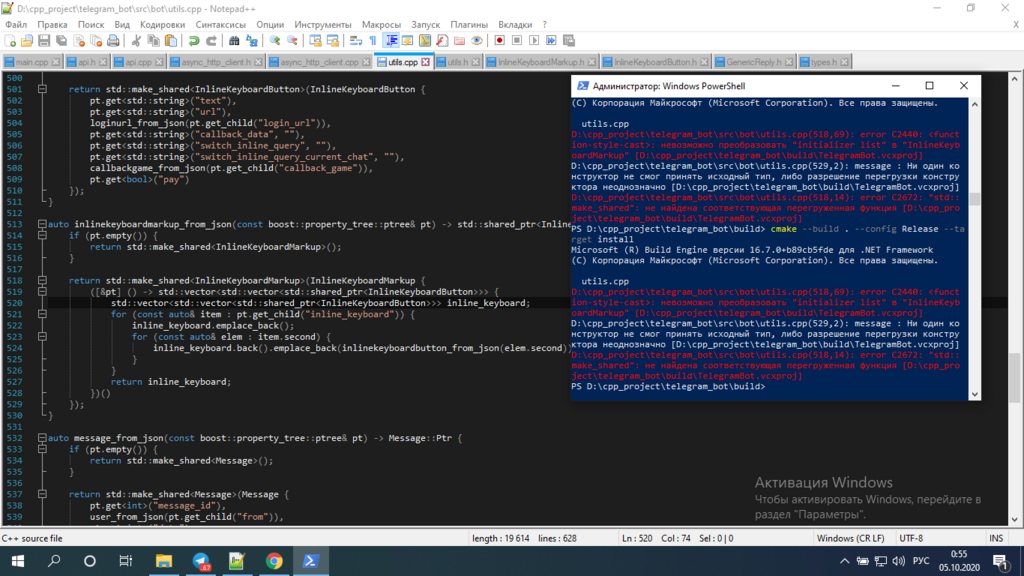Collapse function fold at line 513
This screenshot has height=576, width=1024.
(42, 224)
